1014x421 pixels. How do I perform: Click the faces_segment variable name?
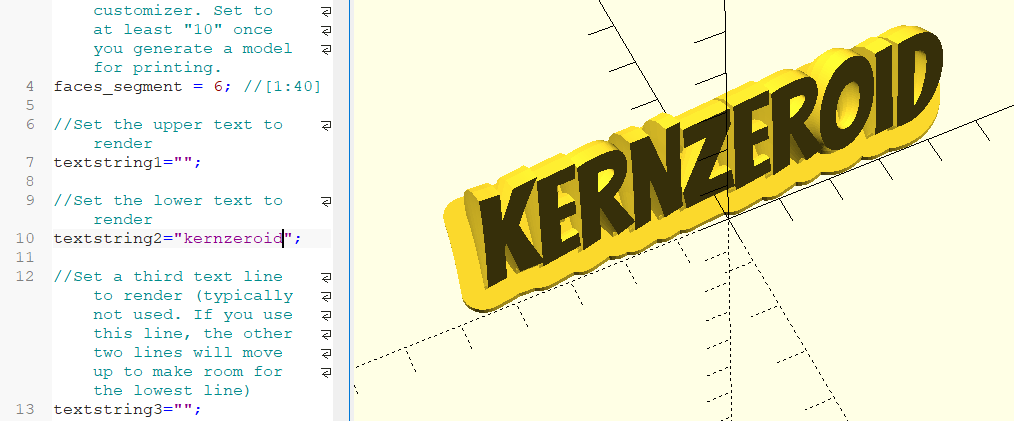coord(118,87)
